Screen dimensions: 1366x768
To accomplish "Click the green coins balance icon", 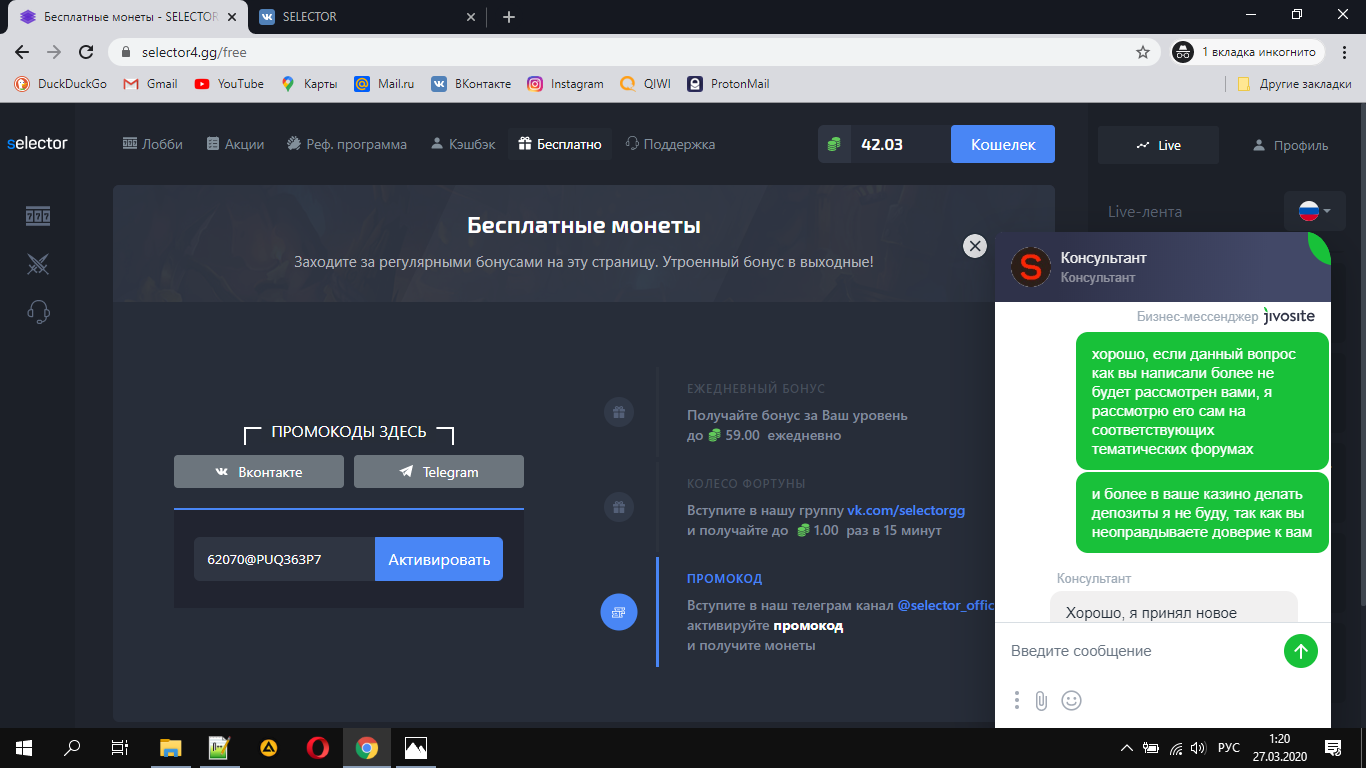I will pos(834,144).
